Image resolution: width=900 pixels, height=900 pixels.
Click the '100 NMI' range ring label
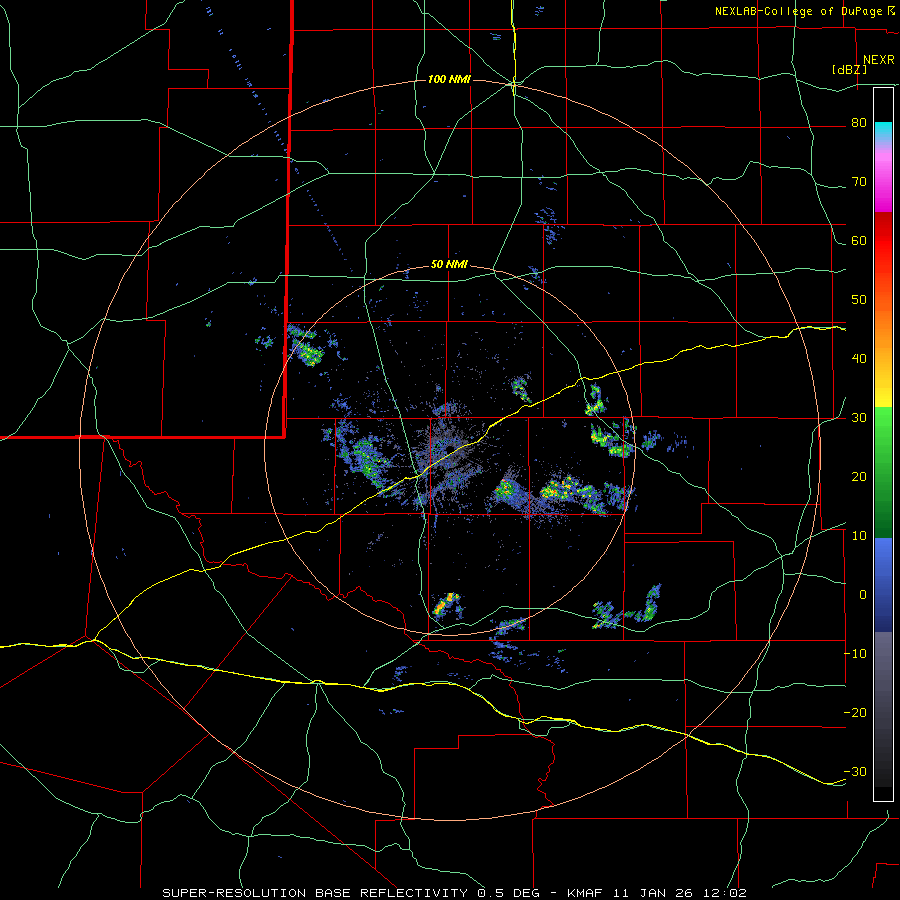(449, 79)
